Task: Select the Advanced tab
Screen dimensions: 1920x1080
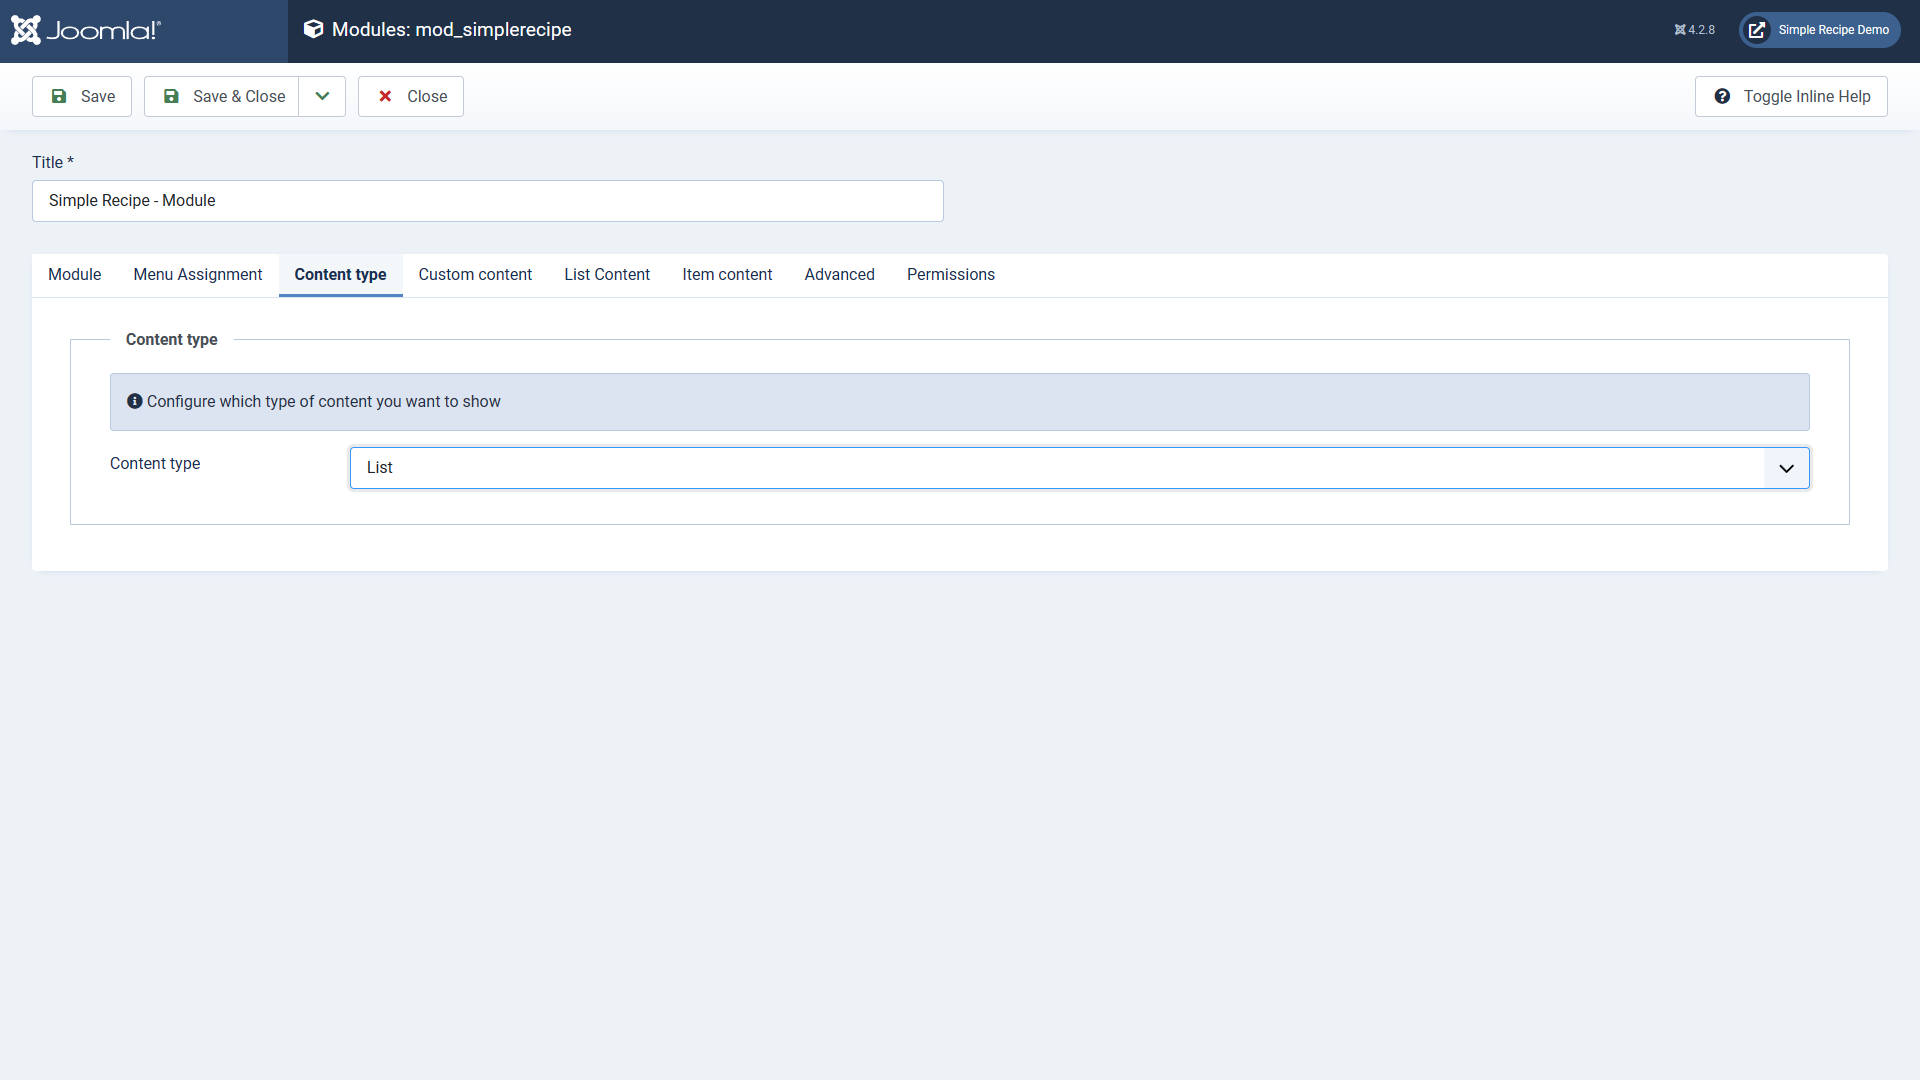Action: (839, 274)
